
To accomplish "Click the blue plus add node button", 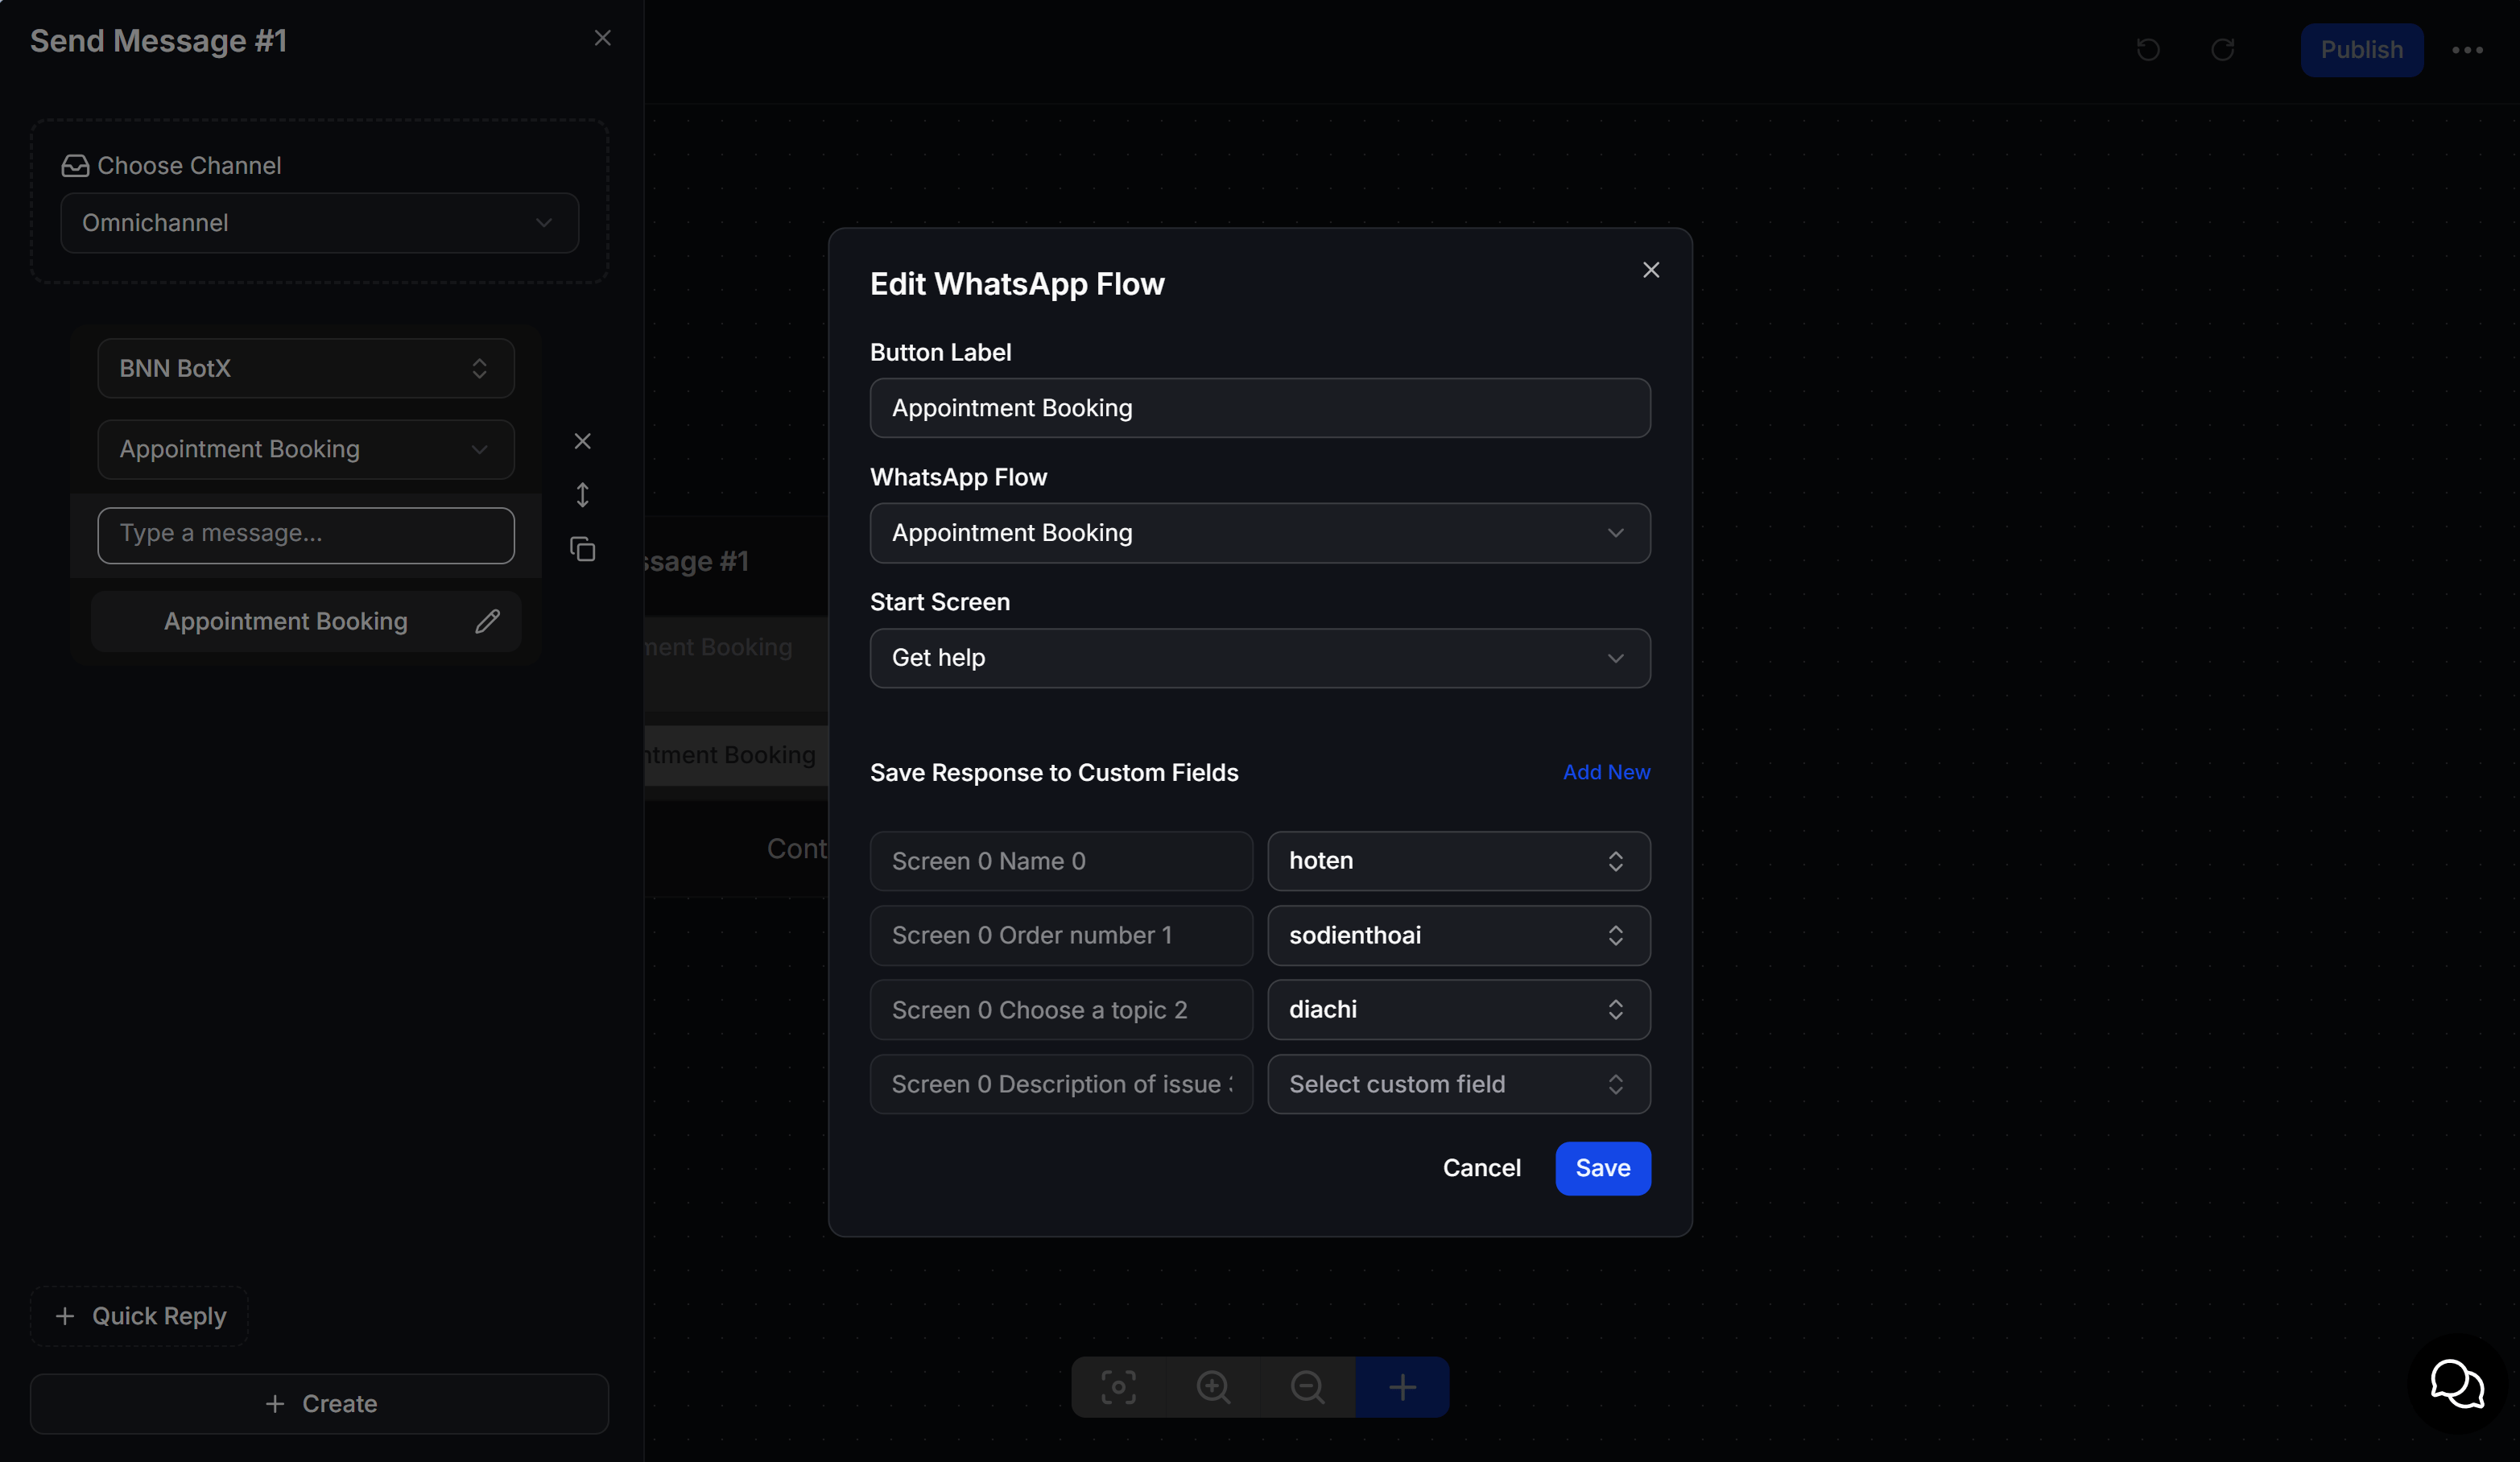I will 1402,1387.
